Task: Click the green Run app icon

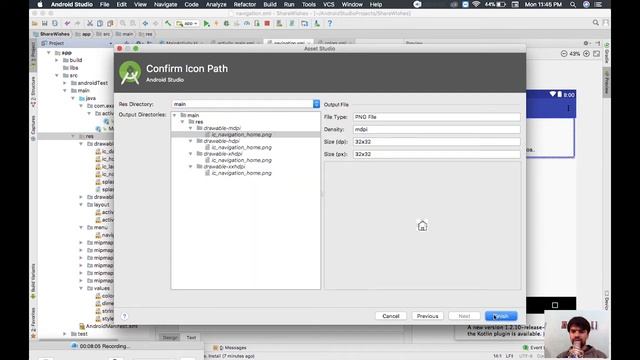Action: pyautogui.click(x=207, y=24)
